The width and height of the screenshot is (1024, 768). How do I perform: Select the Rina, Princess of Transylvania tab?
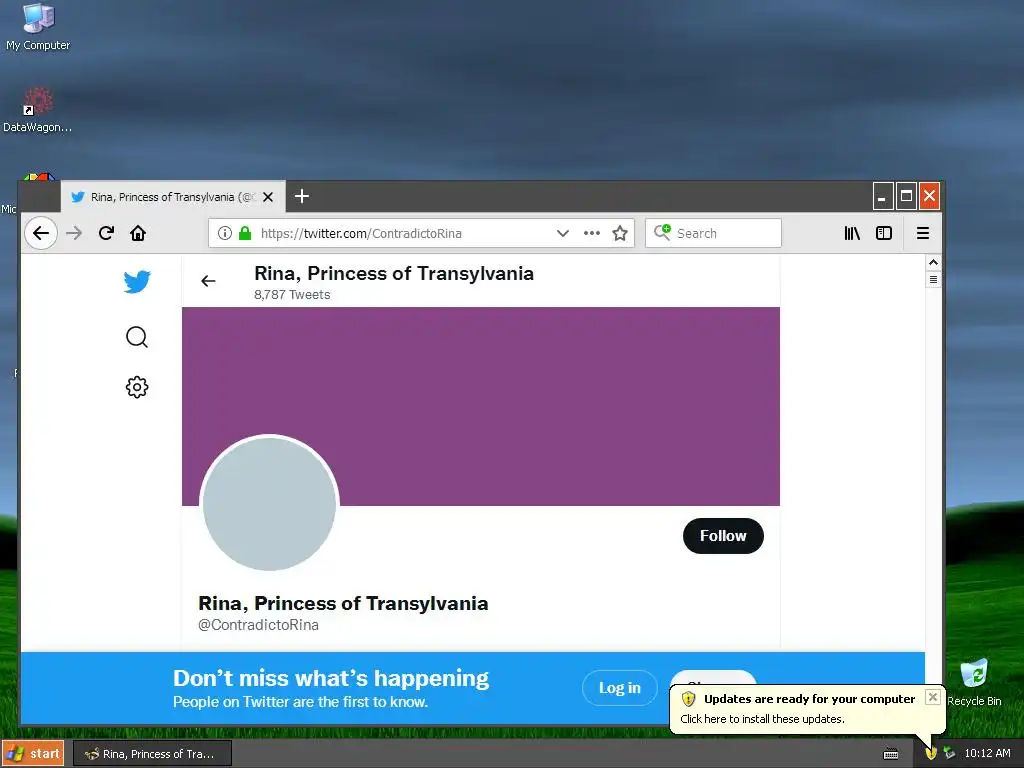pos(173,197)
